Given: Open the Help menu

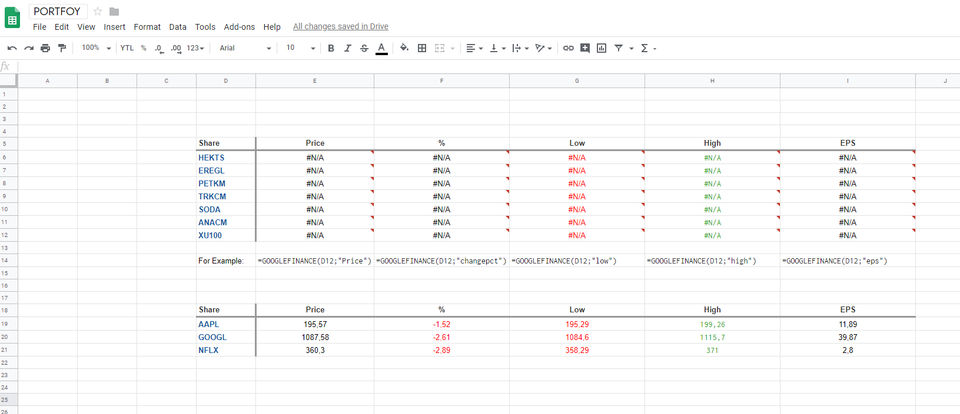Looking at the screenshot, I should pos(272,27).
